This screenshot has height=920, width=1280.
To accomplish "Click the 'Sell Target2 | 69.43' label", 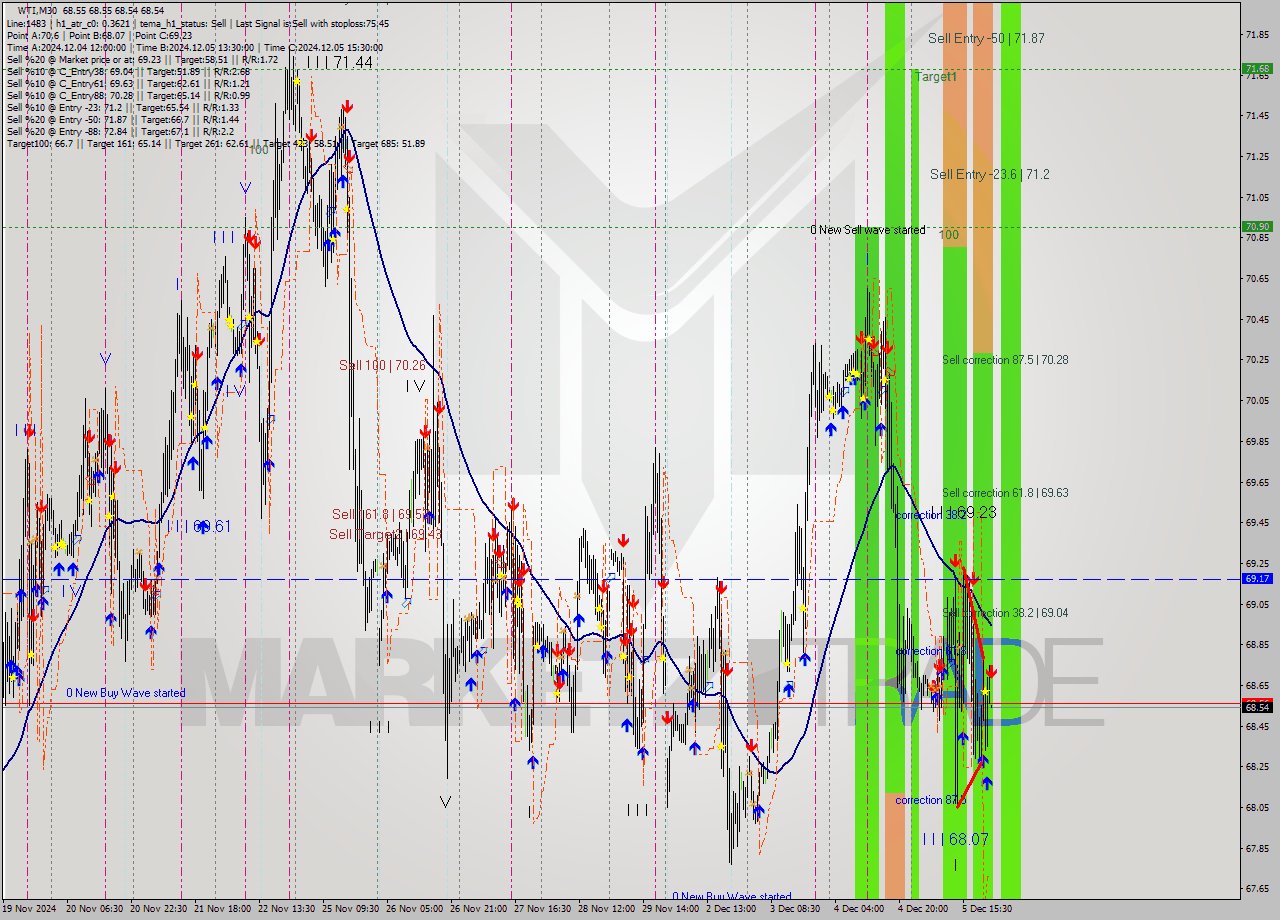I will pyautogui.click(x=385, y=535).
